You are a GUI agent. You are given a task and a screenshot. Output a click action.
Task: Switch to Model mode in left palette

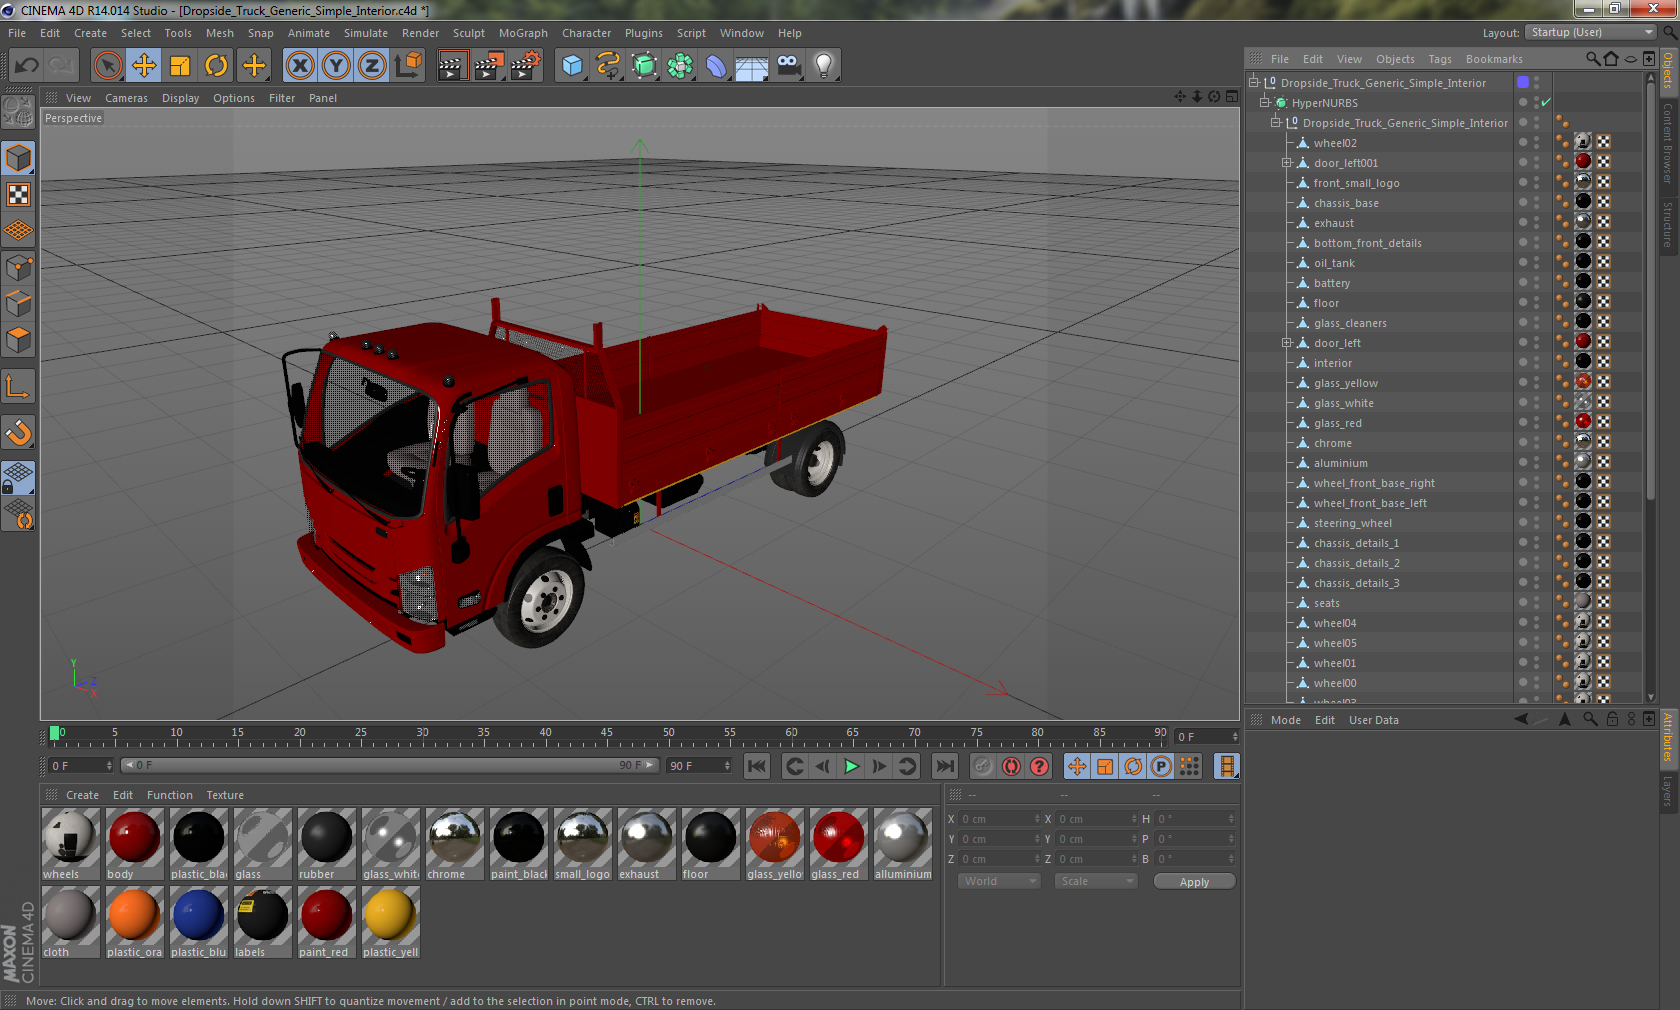tap(19, 158)
